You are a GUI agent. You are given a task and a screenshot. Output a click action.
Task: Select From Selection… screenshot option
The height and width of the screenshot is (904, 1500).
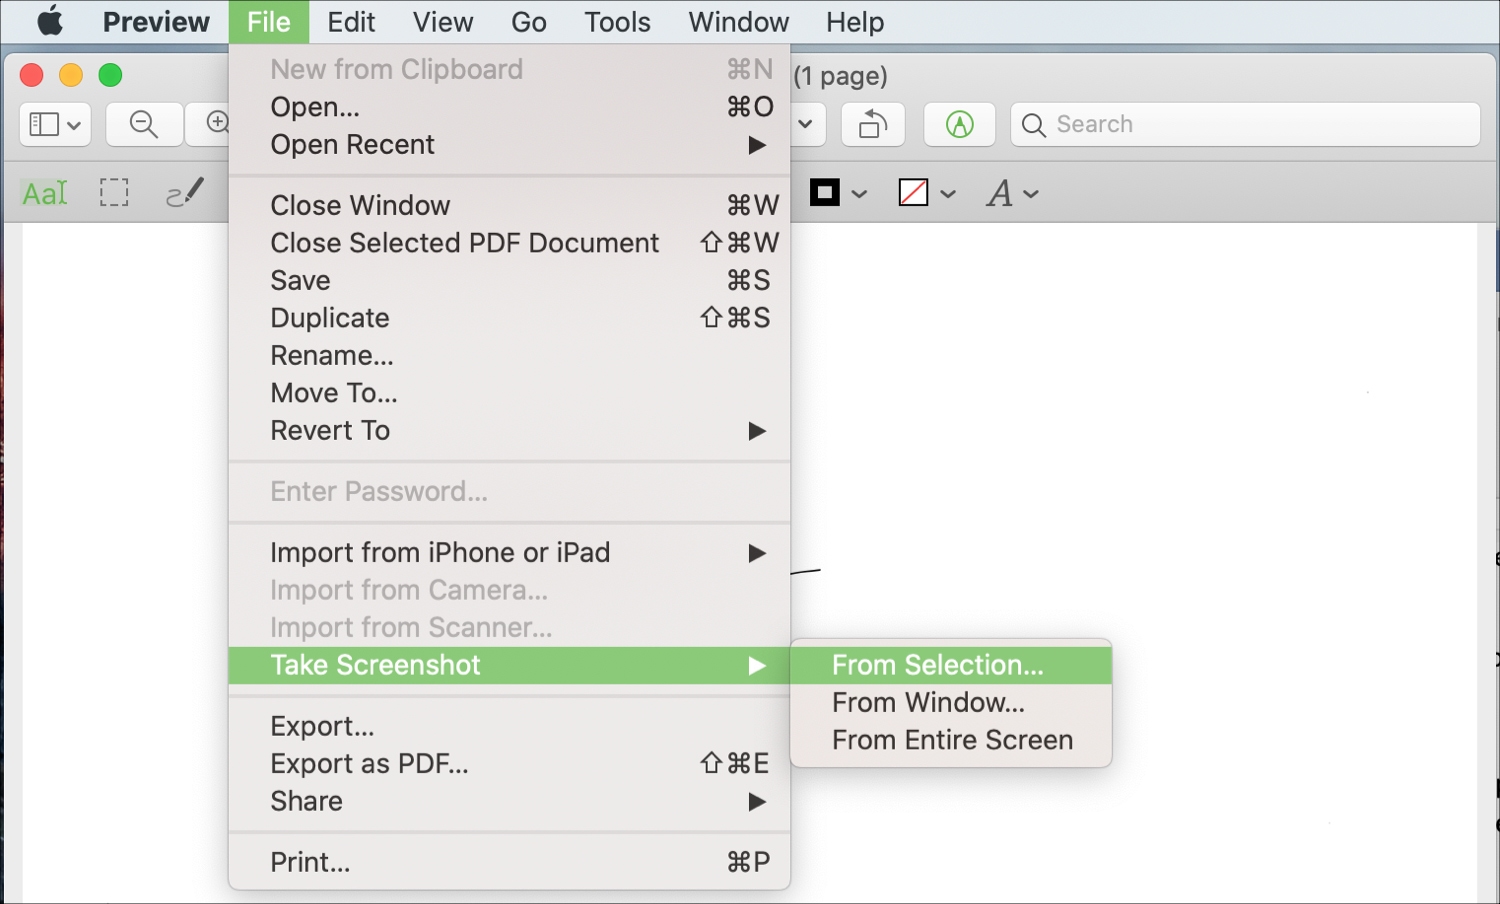tap(951, 665)
